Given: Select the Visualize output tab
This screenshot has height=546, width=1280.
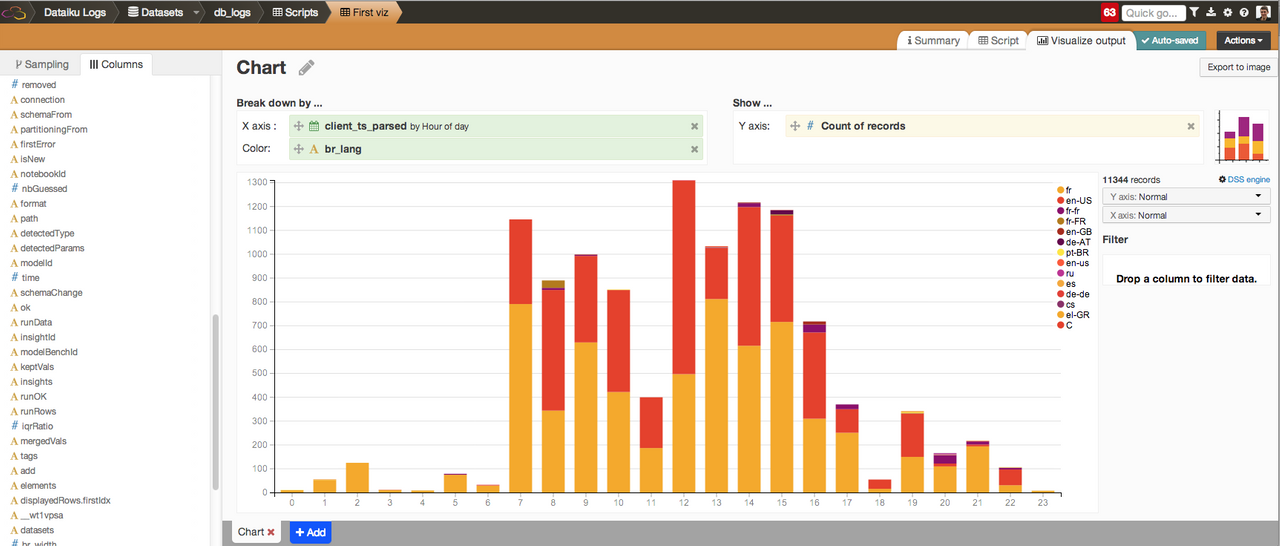Looking at the screenshot, I should [x=1081, y=41].
